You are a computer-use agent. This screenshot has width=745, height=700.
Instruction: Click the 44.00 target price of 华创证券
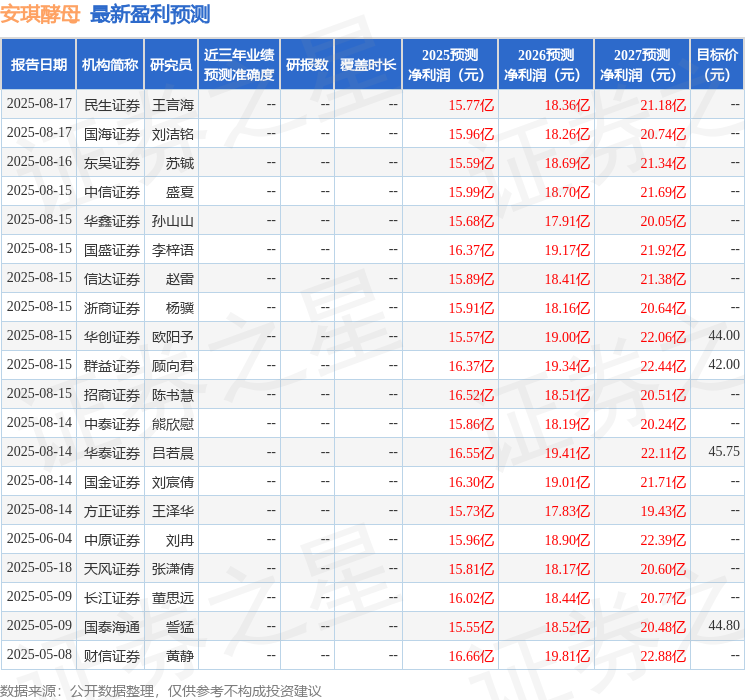coord(724,335)
